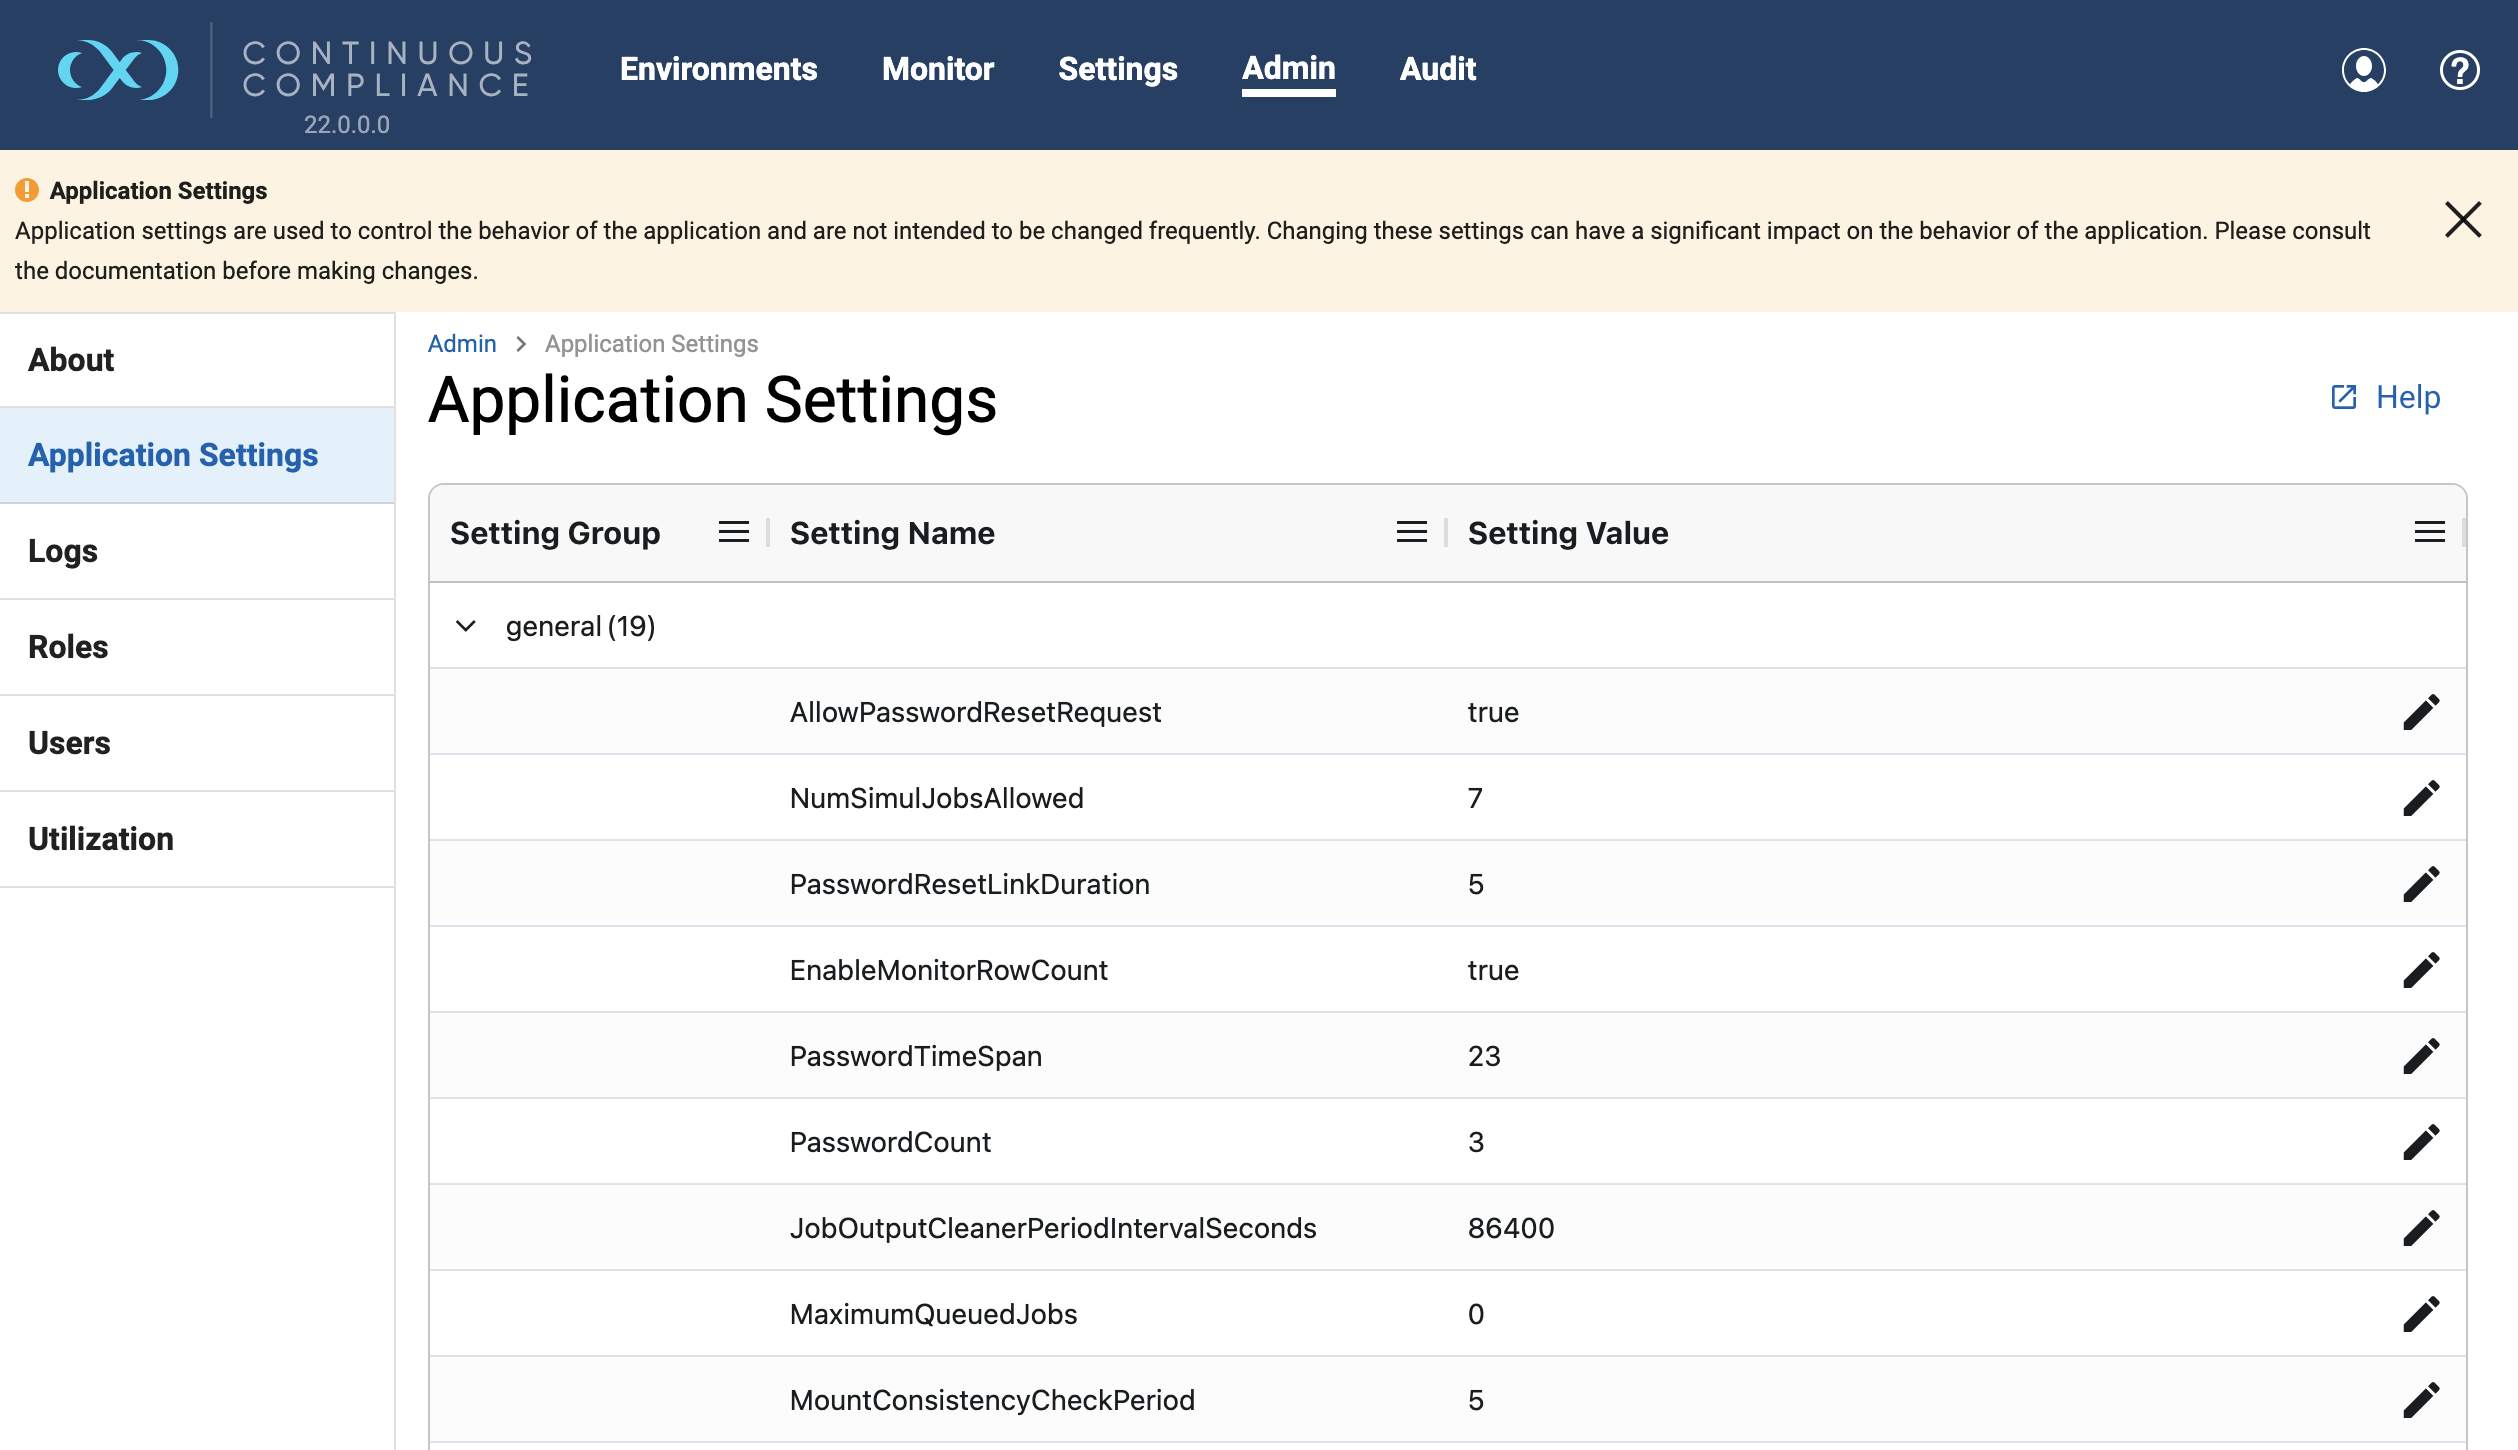This screenshot has width=2518, height=1450.
Task: Open Setting Value column menu
Action: pos(2429,532)
